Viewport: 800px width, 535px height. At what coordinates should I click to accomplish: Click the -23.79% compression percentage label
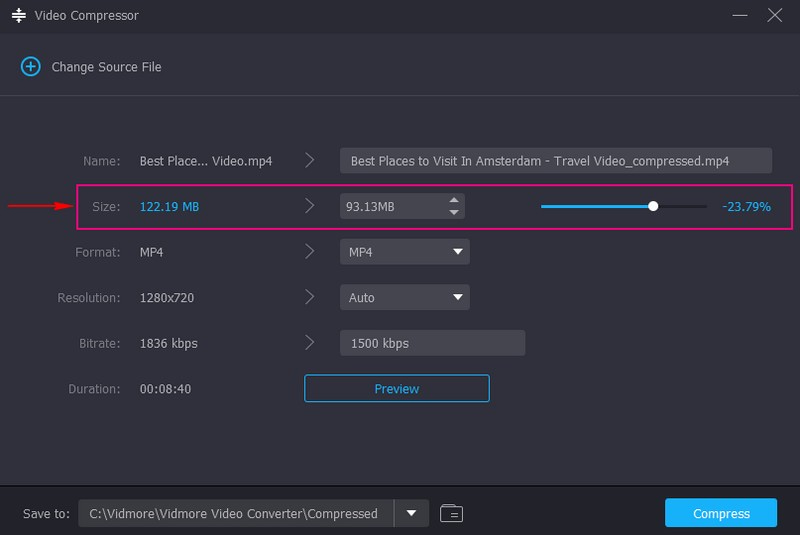point(745,207)
